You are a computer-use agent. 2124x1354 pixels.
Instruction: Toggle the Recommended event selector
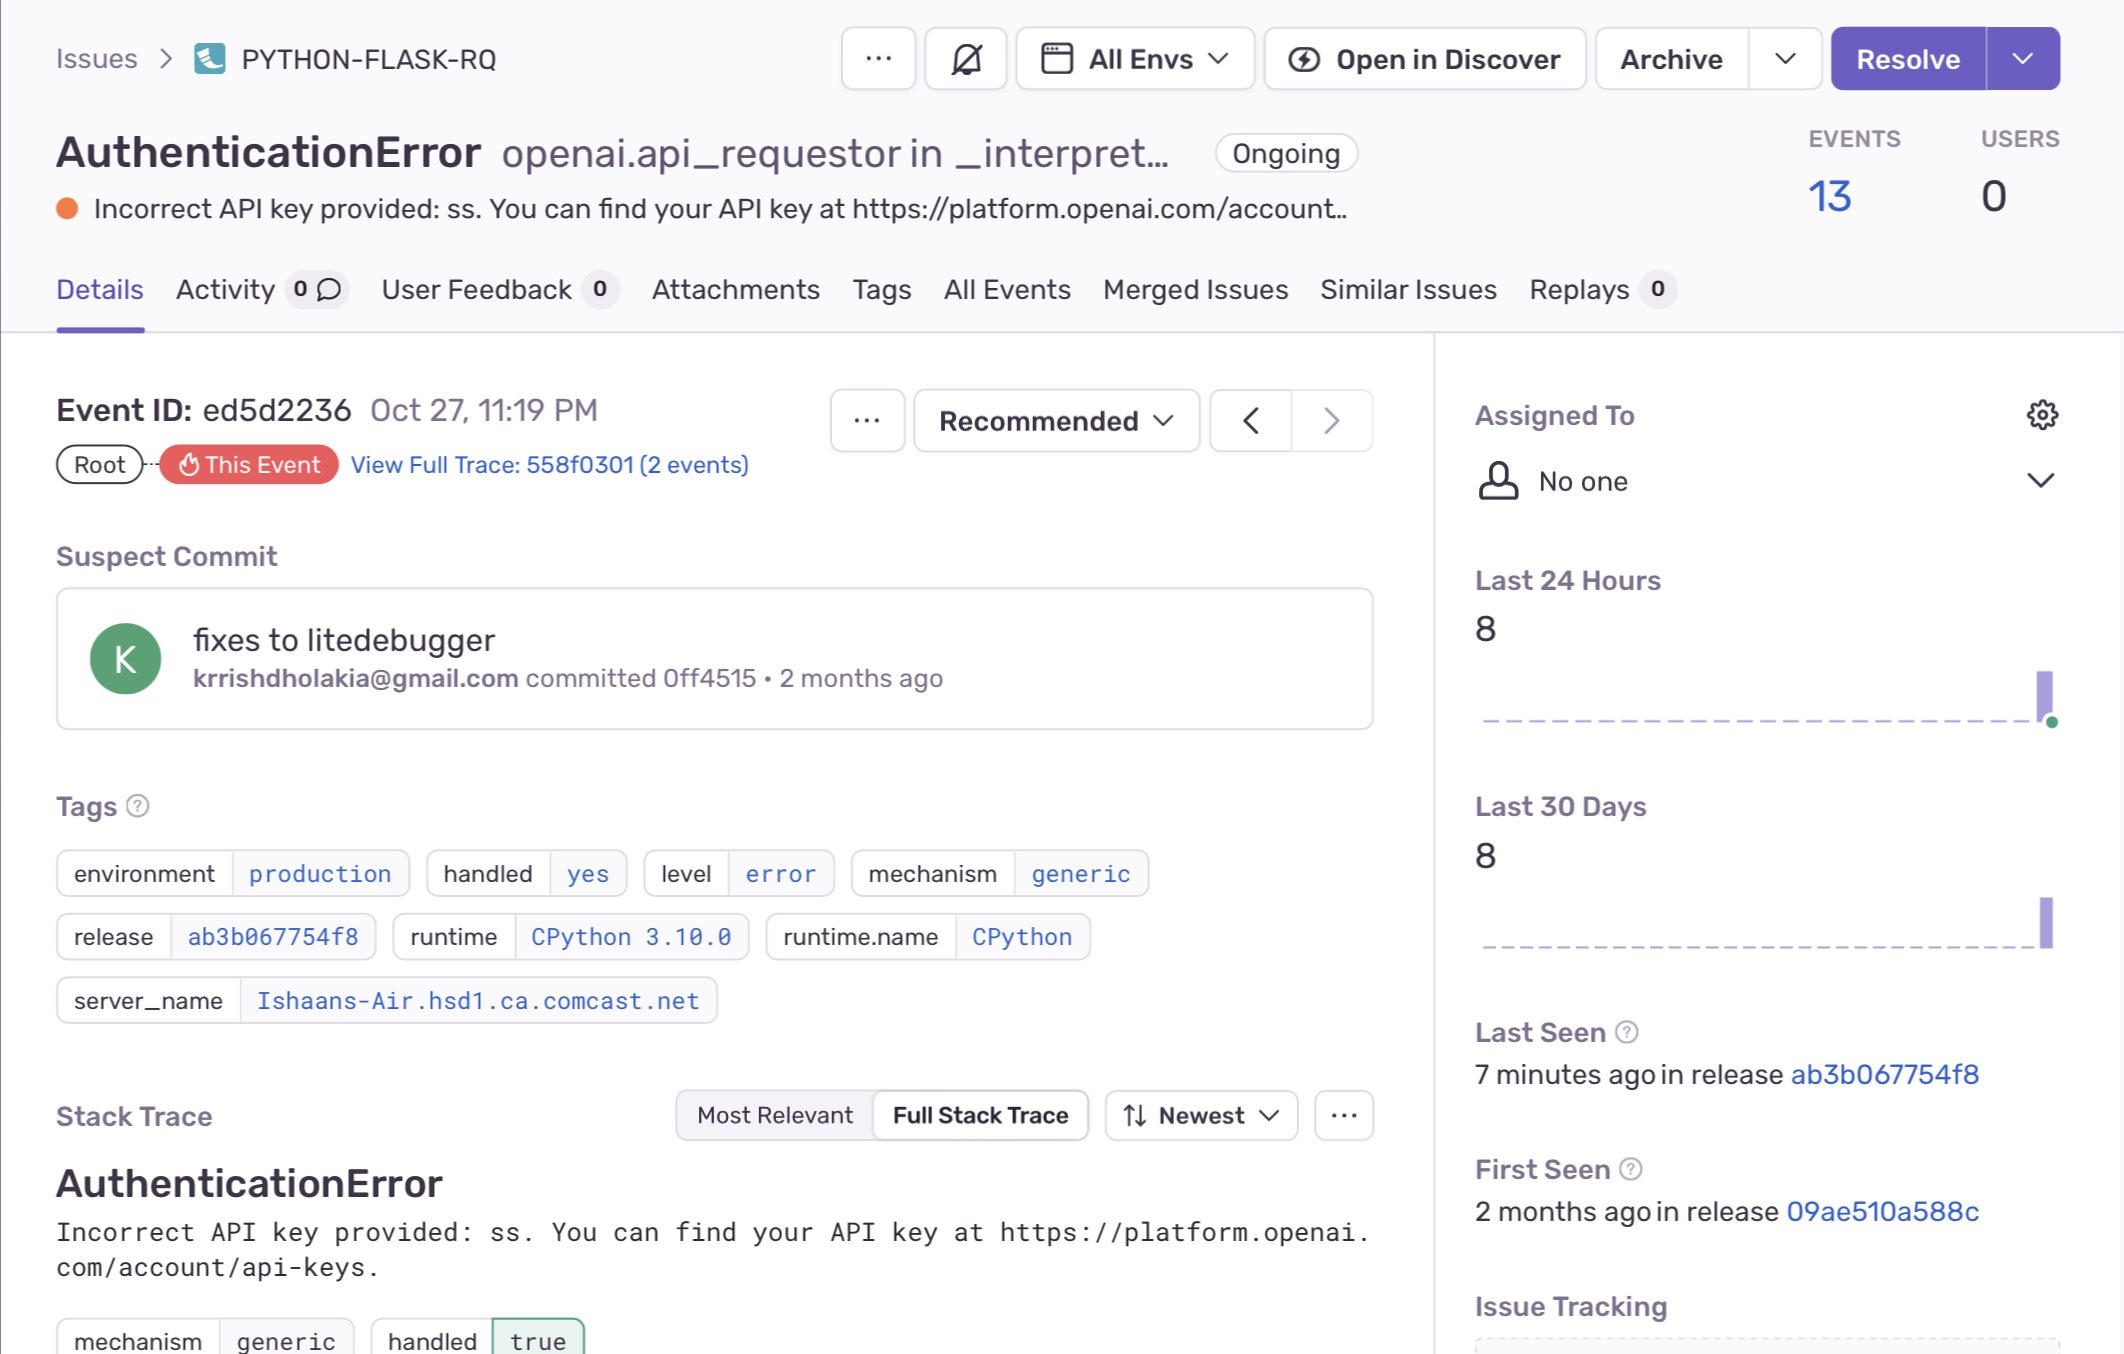tap(1056, 419)
